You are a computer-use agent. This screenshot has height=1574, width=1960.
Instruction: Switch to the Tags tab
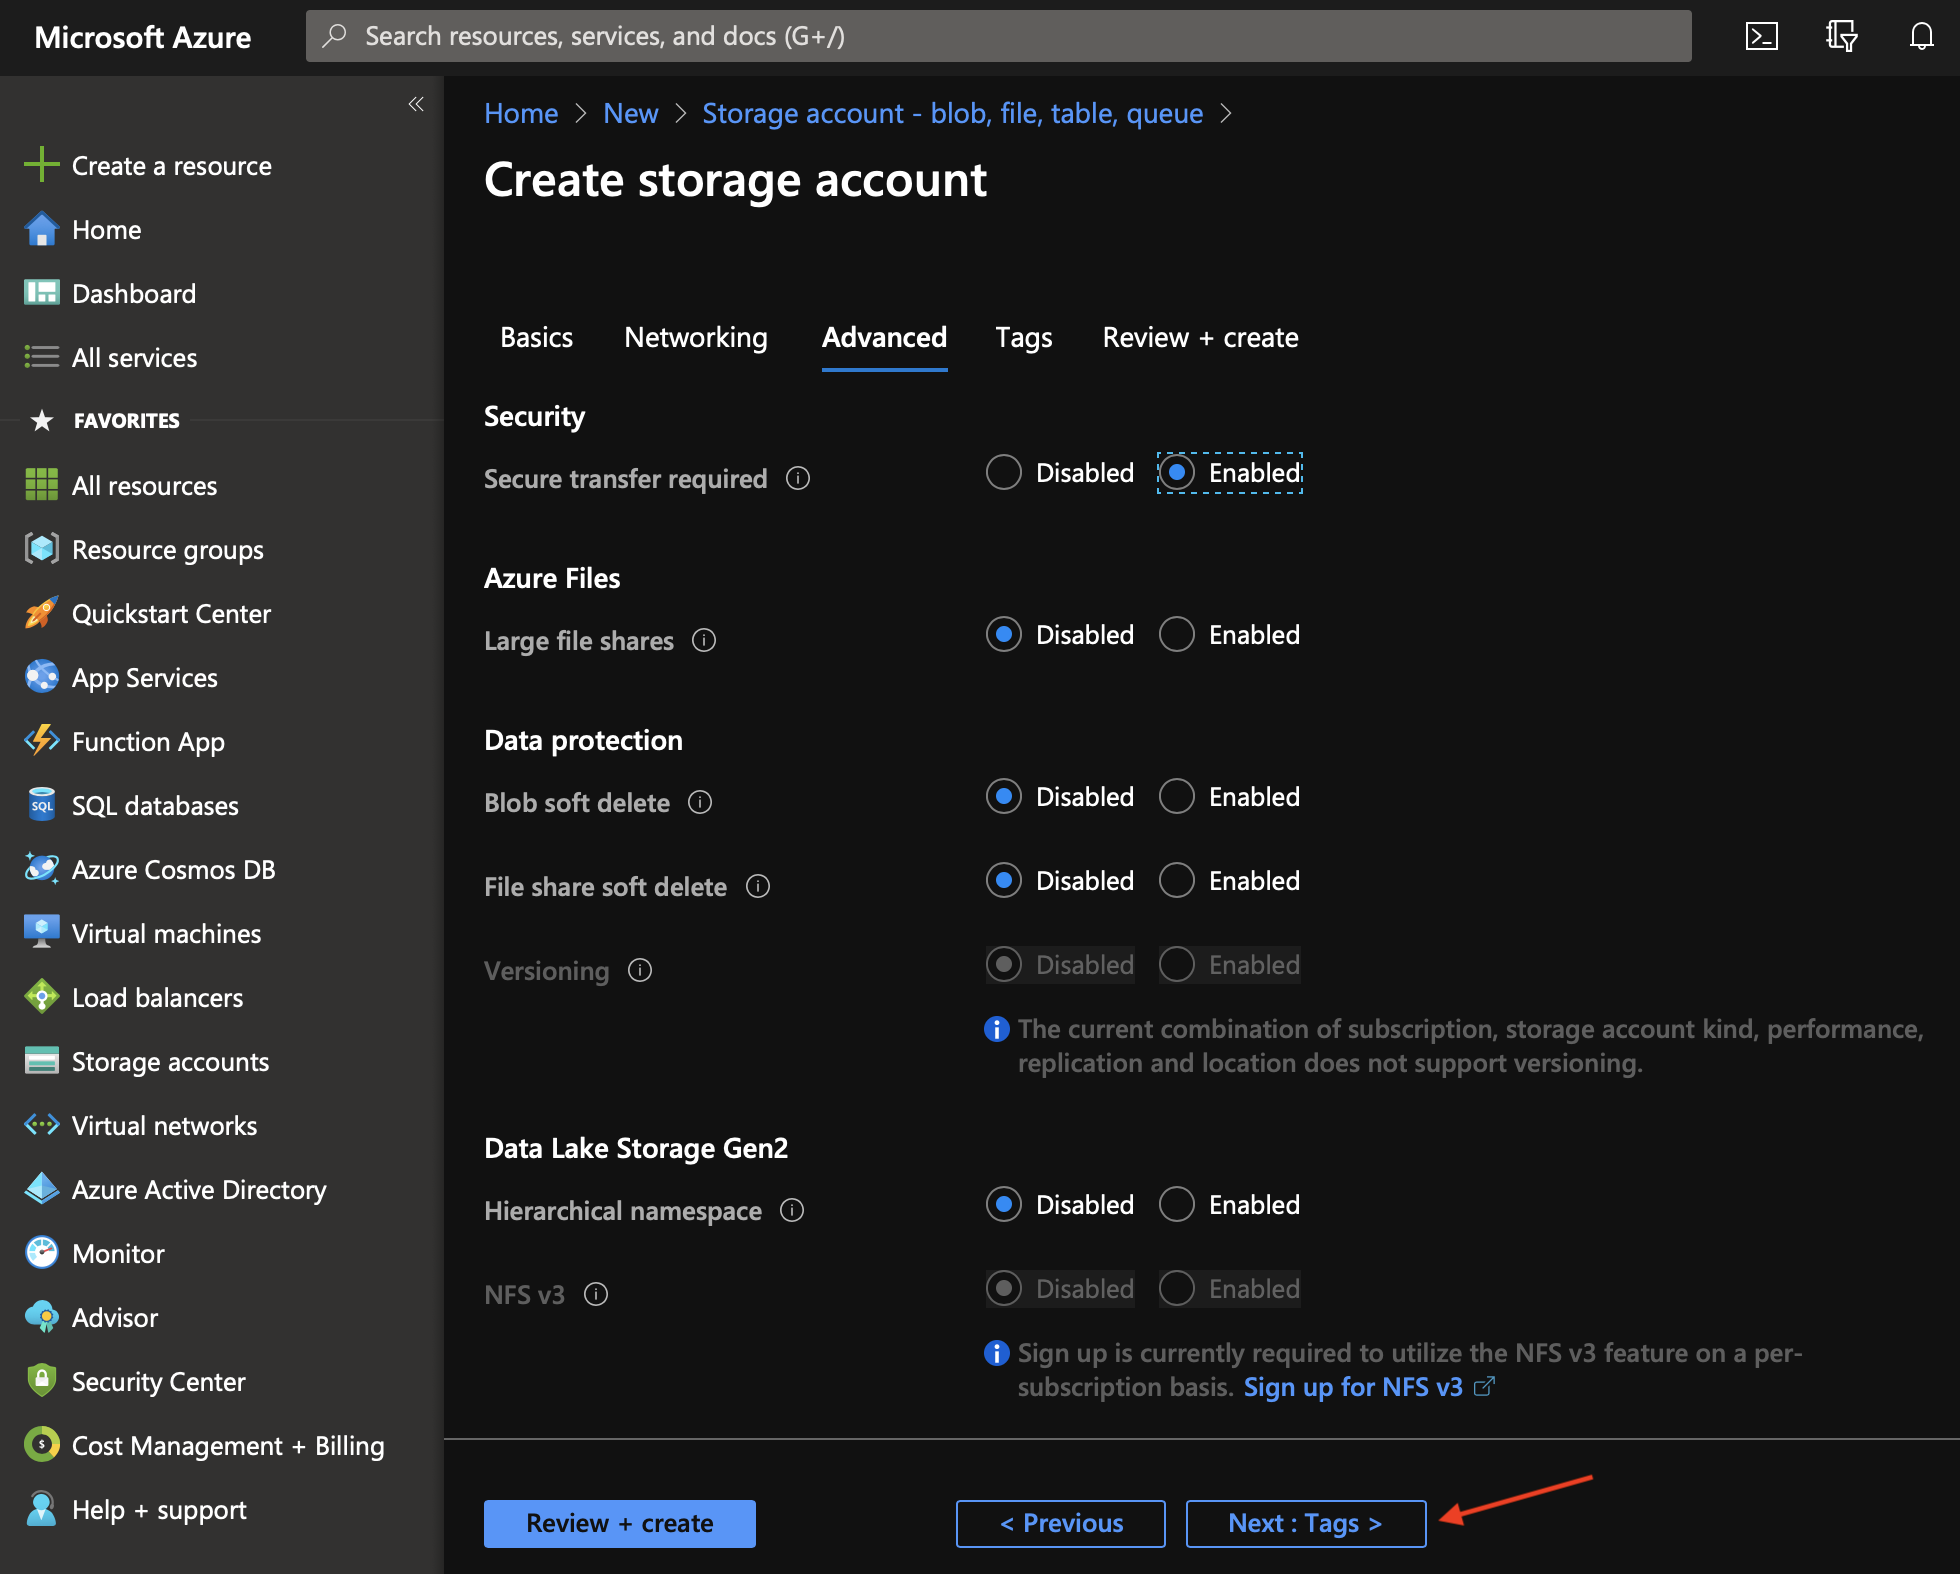1024,338
